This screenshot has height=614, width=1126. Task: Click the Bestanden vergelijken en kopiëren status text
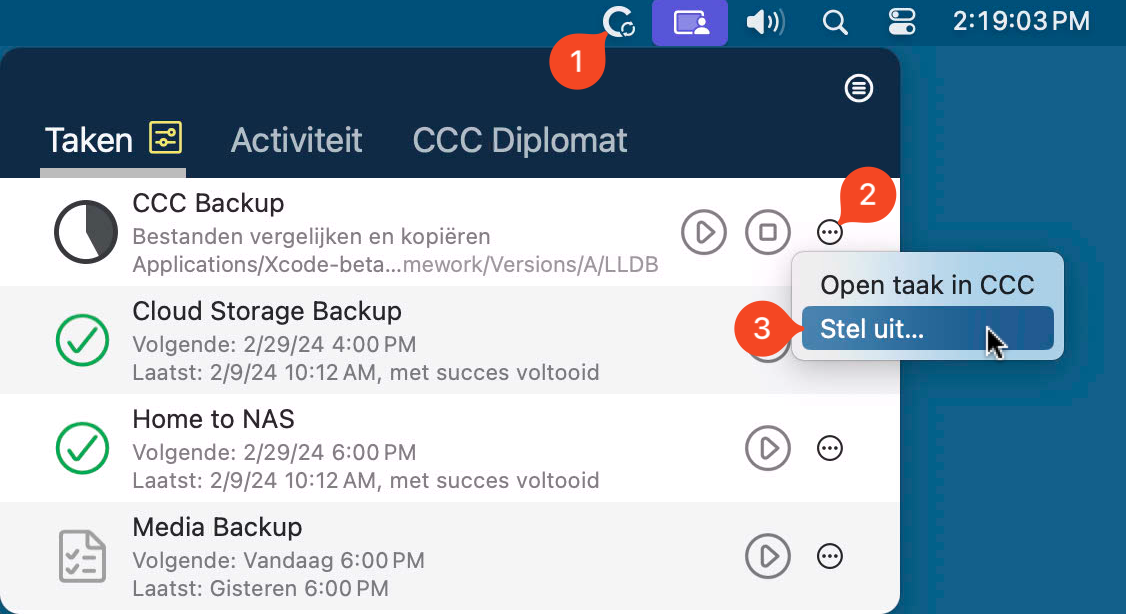click(312, 236)
